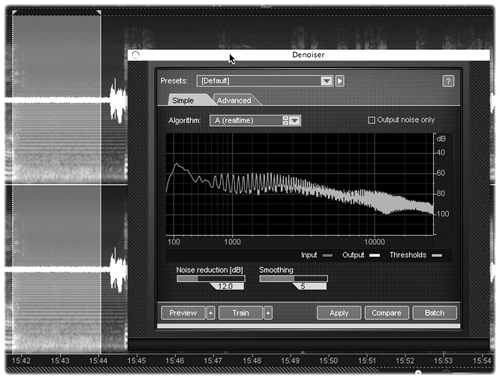Viewport: 500px width, 379px height.
Task: Click the Algorithm stepper arrows
Action: [285, 120]
